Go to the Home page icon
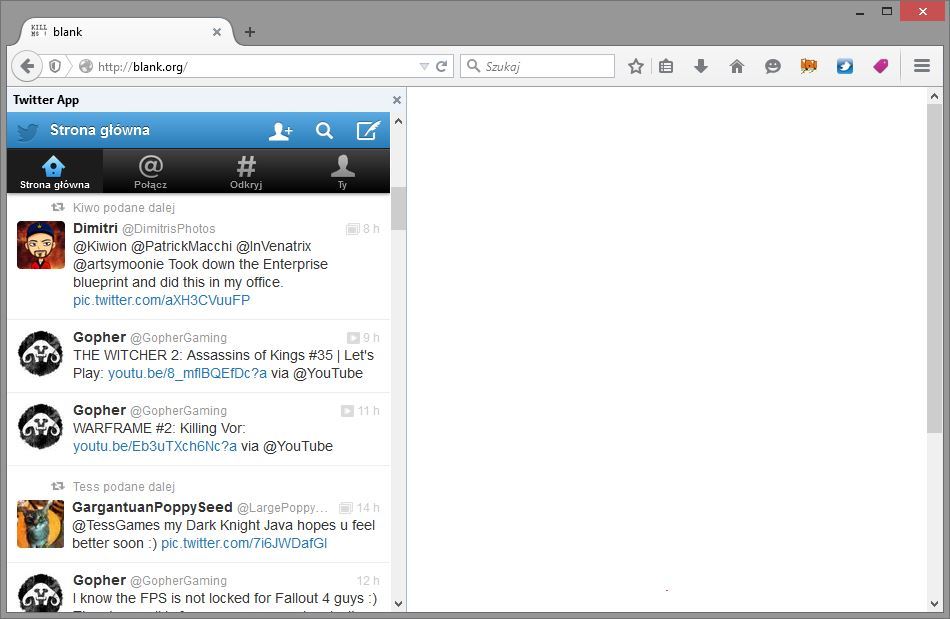 click(737, 66)
